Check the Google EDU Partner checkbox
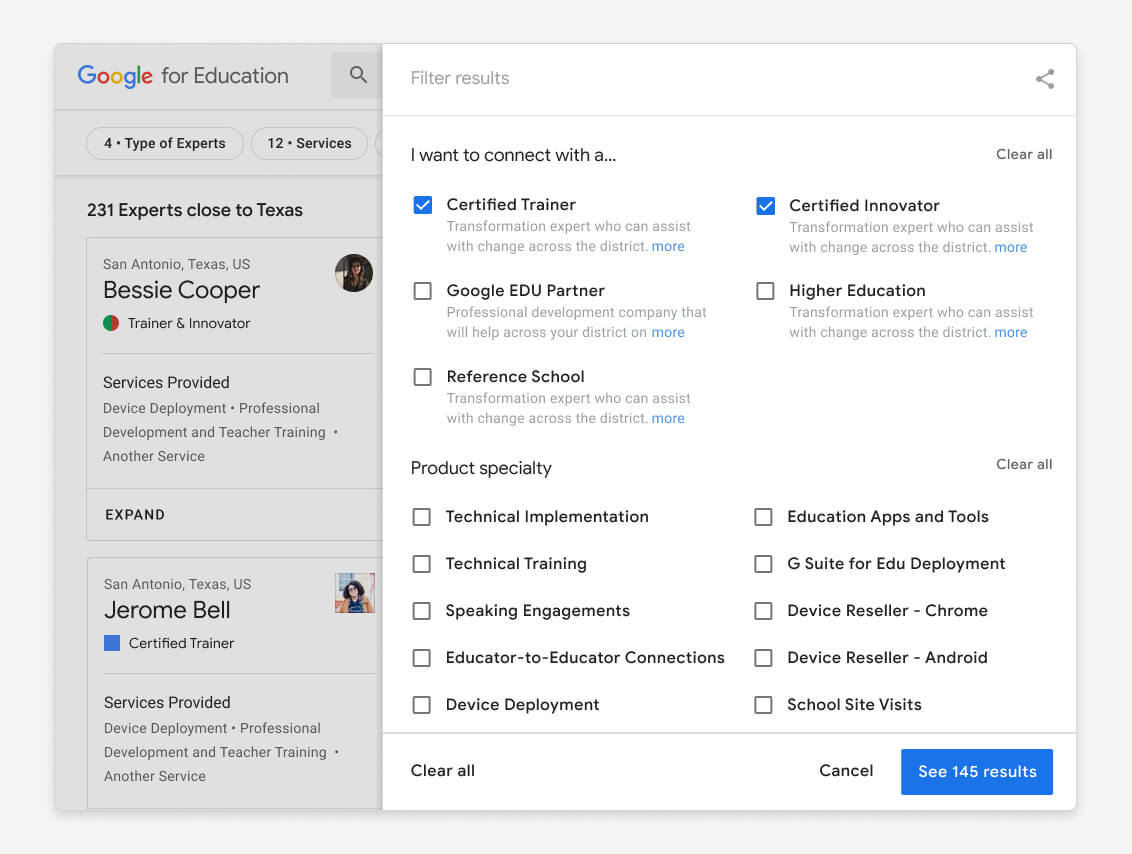 422,291
